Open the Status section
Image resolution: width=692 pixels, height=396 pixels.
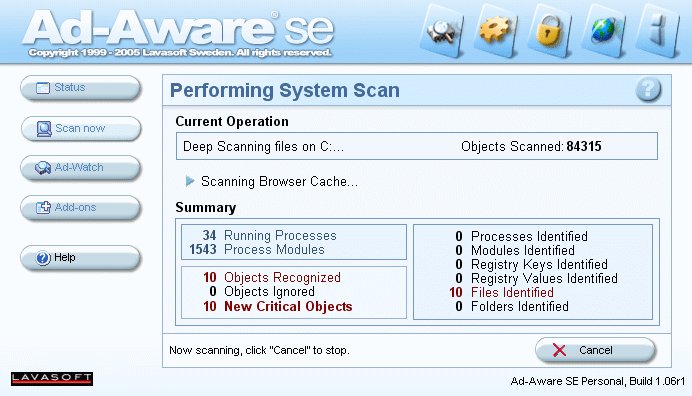pyautogui.click(x=80, y=88)
